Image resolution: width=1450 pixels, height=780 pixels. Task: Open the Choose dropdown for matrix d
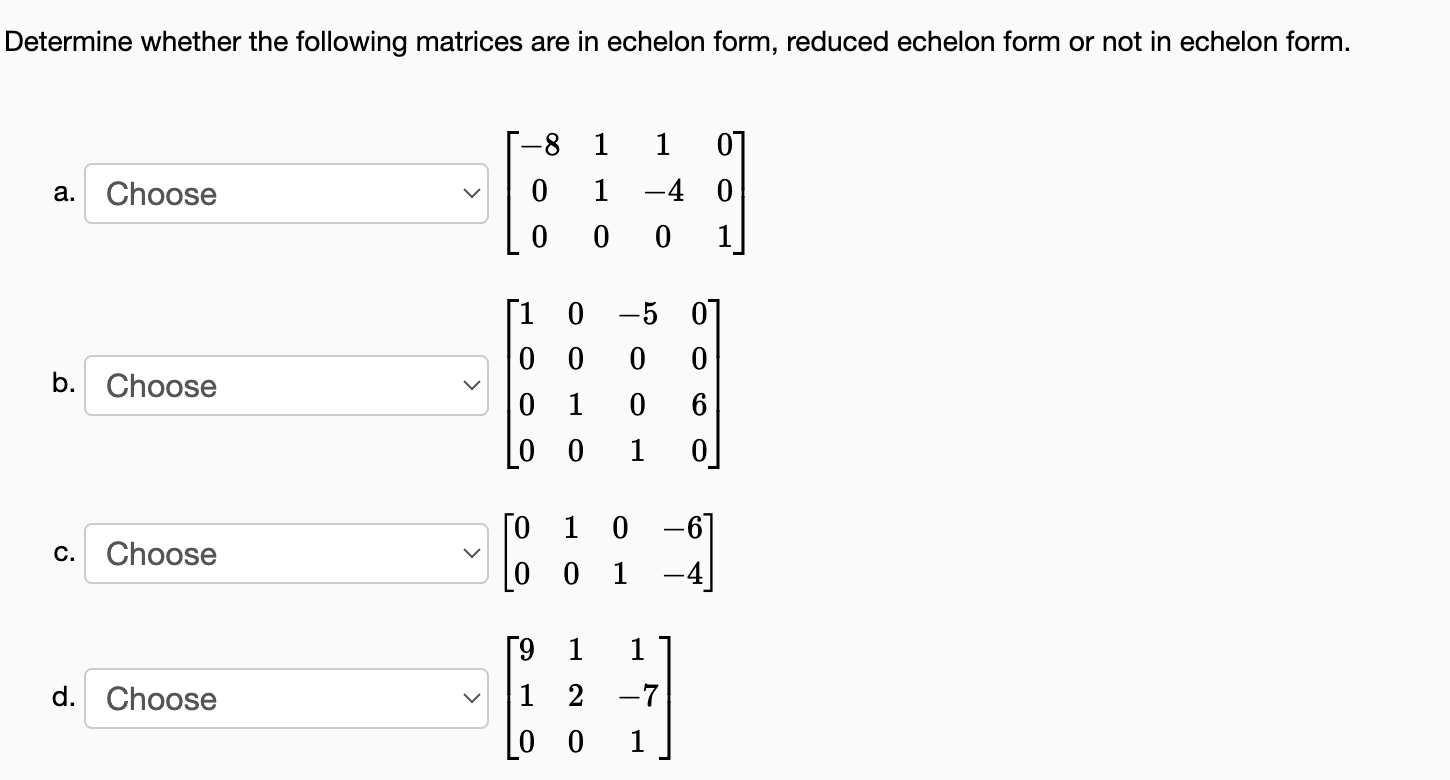point(286,699)
